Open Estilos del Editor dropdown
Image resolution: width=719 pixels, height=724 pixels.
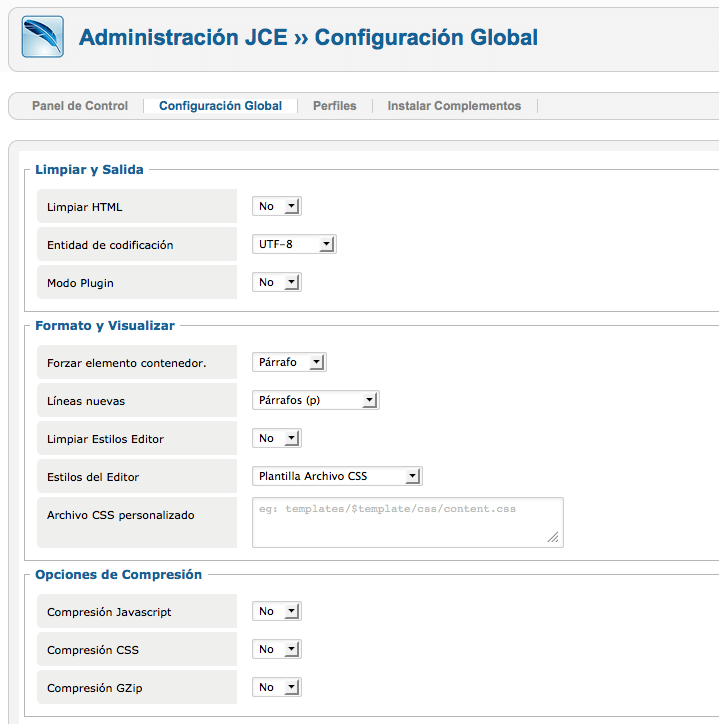337,476
